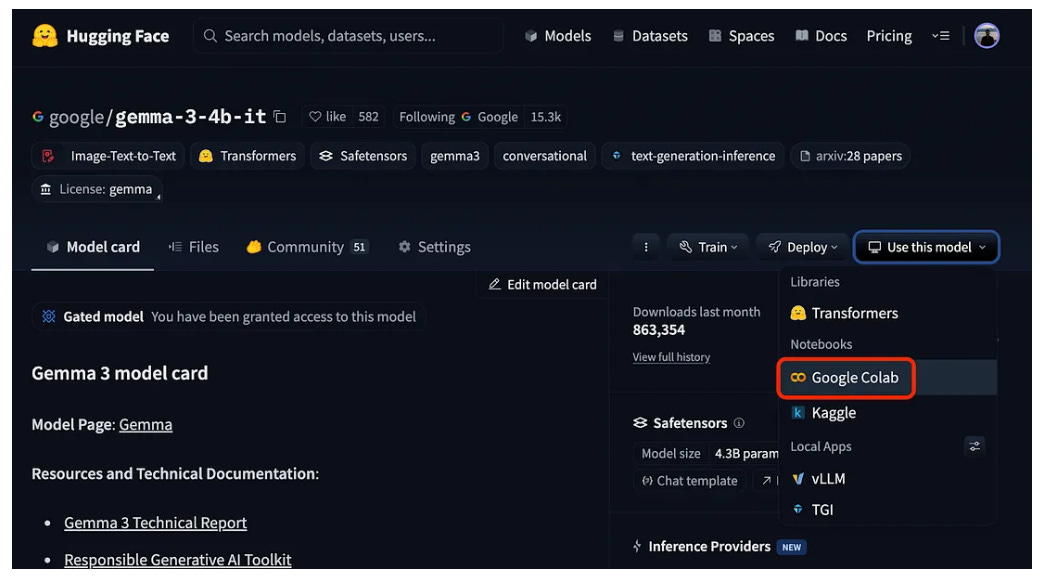Viewport: 1048px width, 579px height.
Task: Open Gemma 3 Technical Report link
Action: pos(155,523)
